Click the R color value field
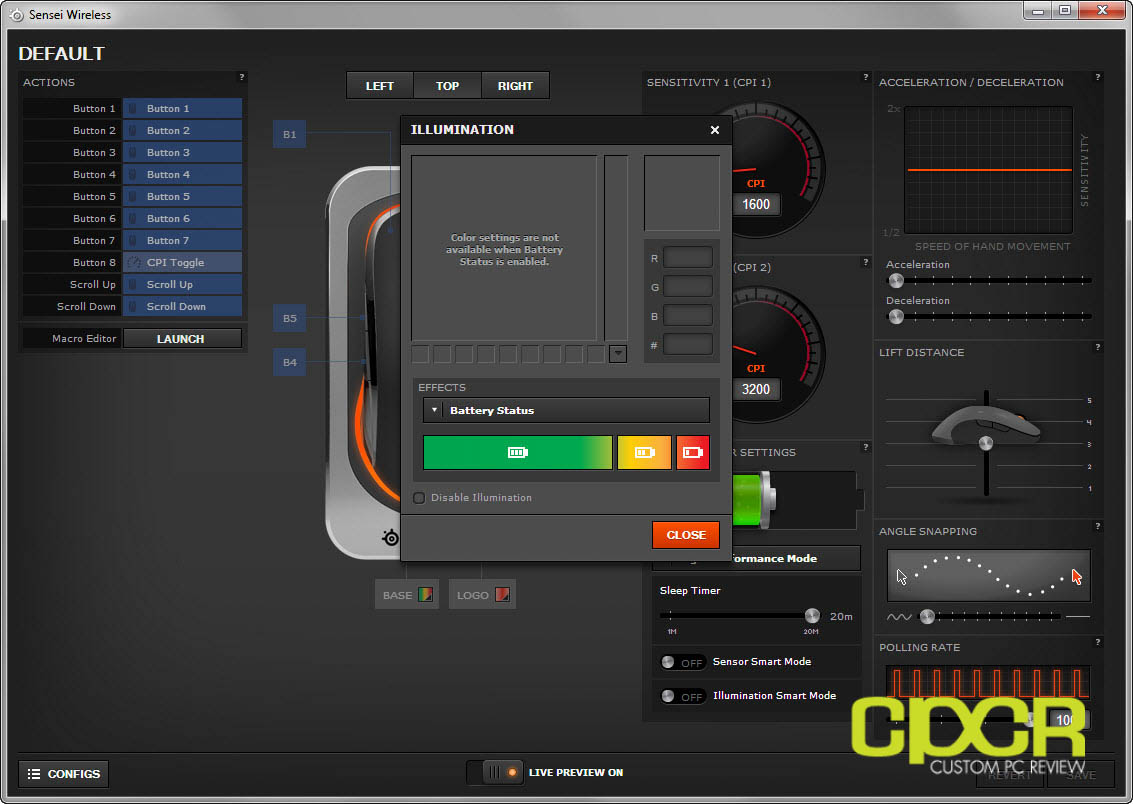The image size is (1133, 804). pyautogui.click(x=688, y=258)
